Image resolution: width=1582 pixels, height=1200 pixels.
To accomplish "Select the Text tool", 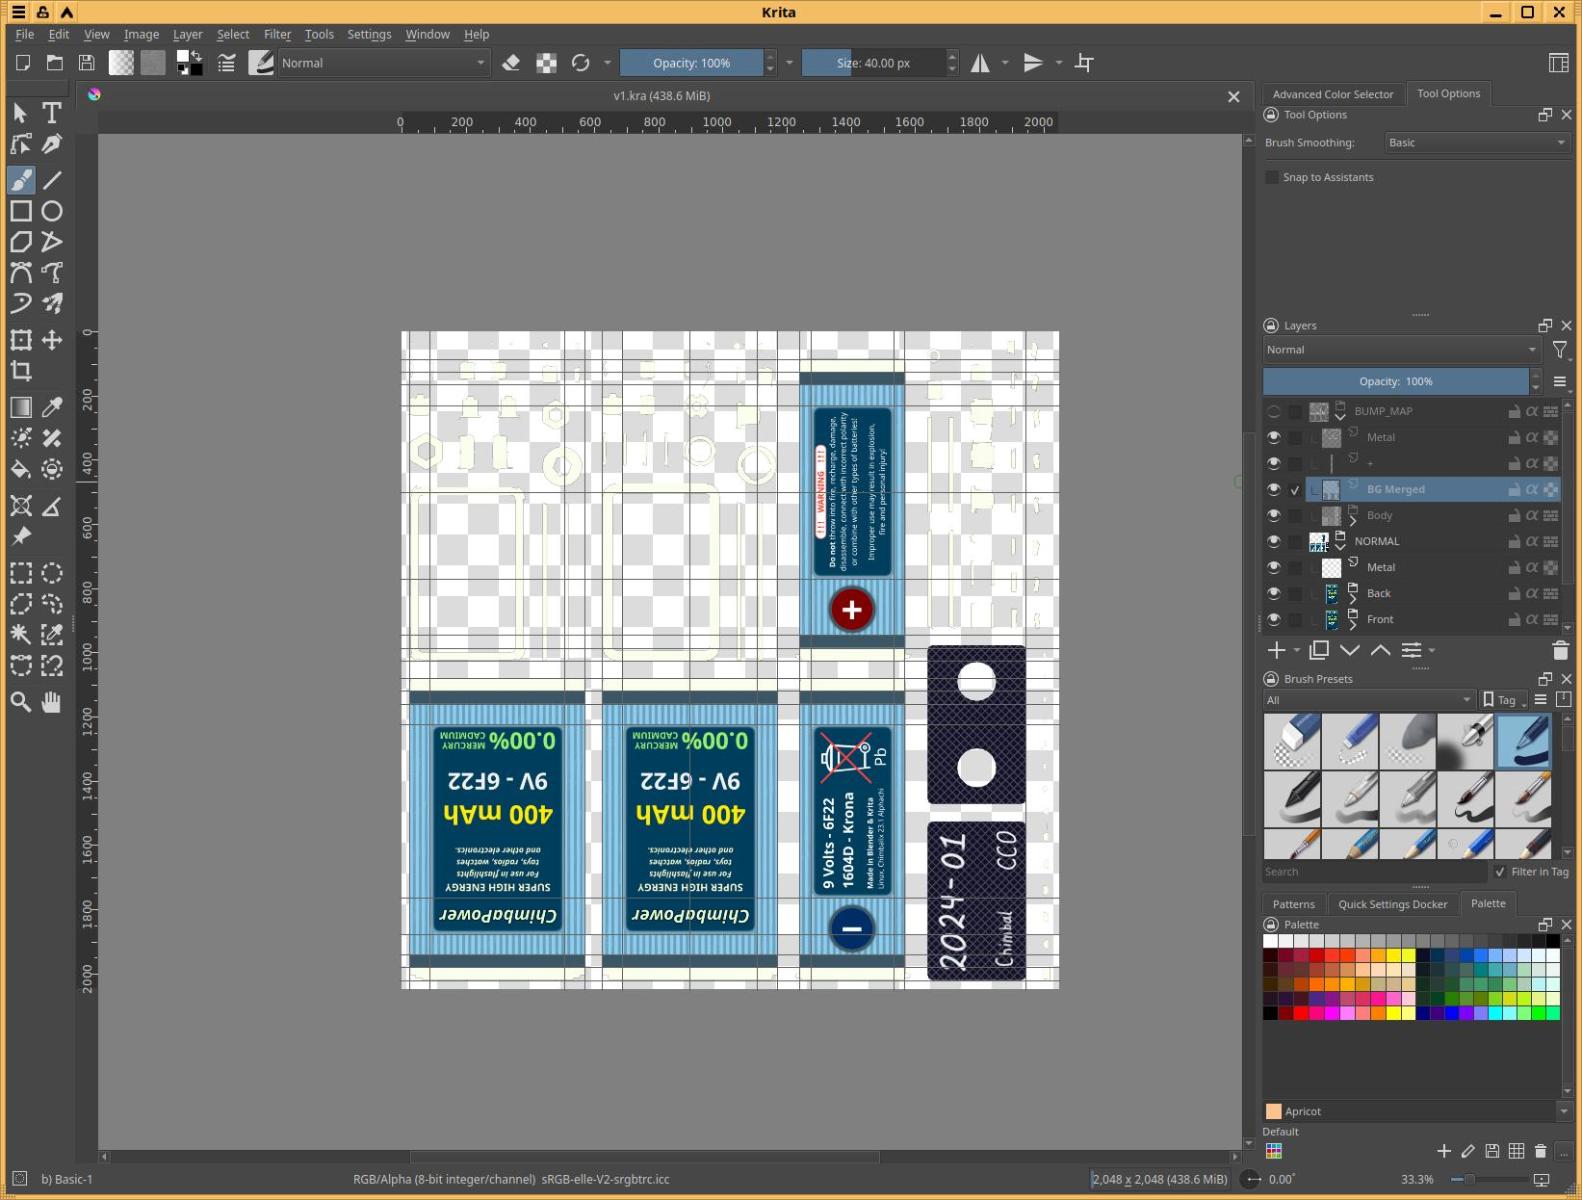I will (x=52, y=113).
